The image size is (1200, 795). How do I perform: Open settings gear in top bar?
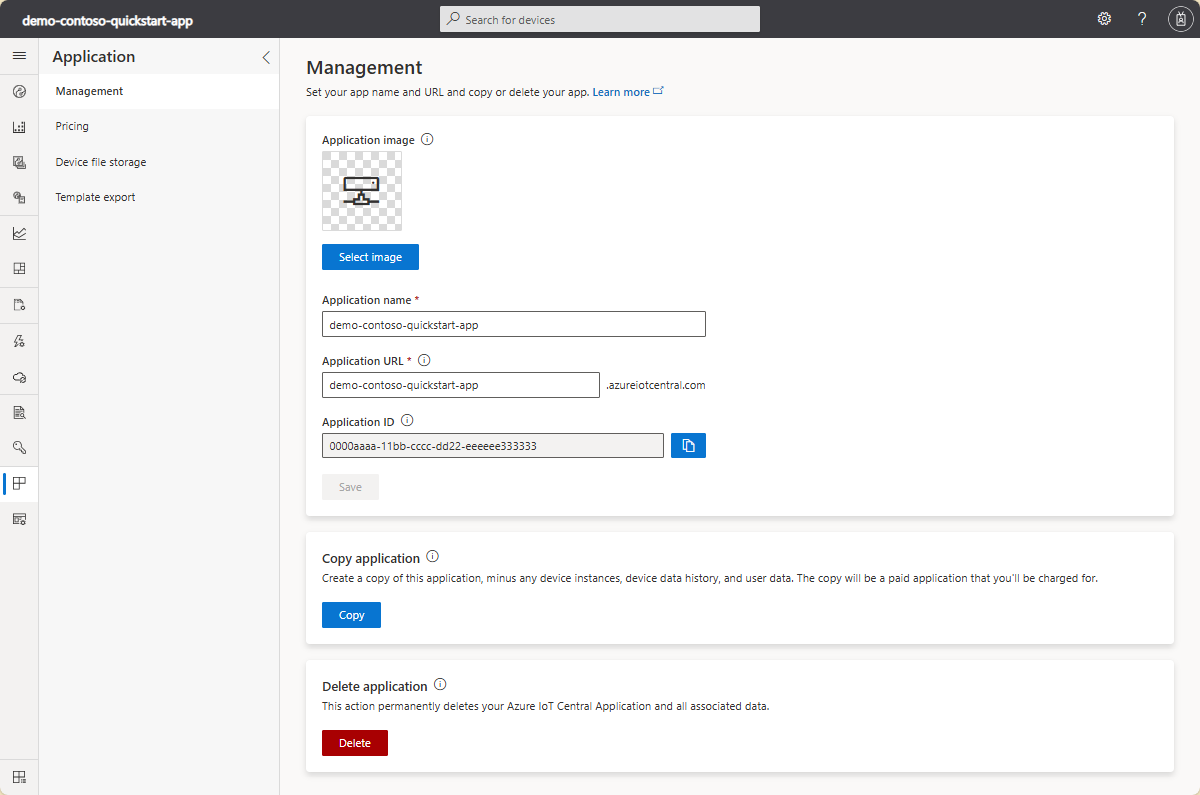pyautogui.click(x=1104, y=19)
